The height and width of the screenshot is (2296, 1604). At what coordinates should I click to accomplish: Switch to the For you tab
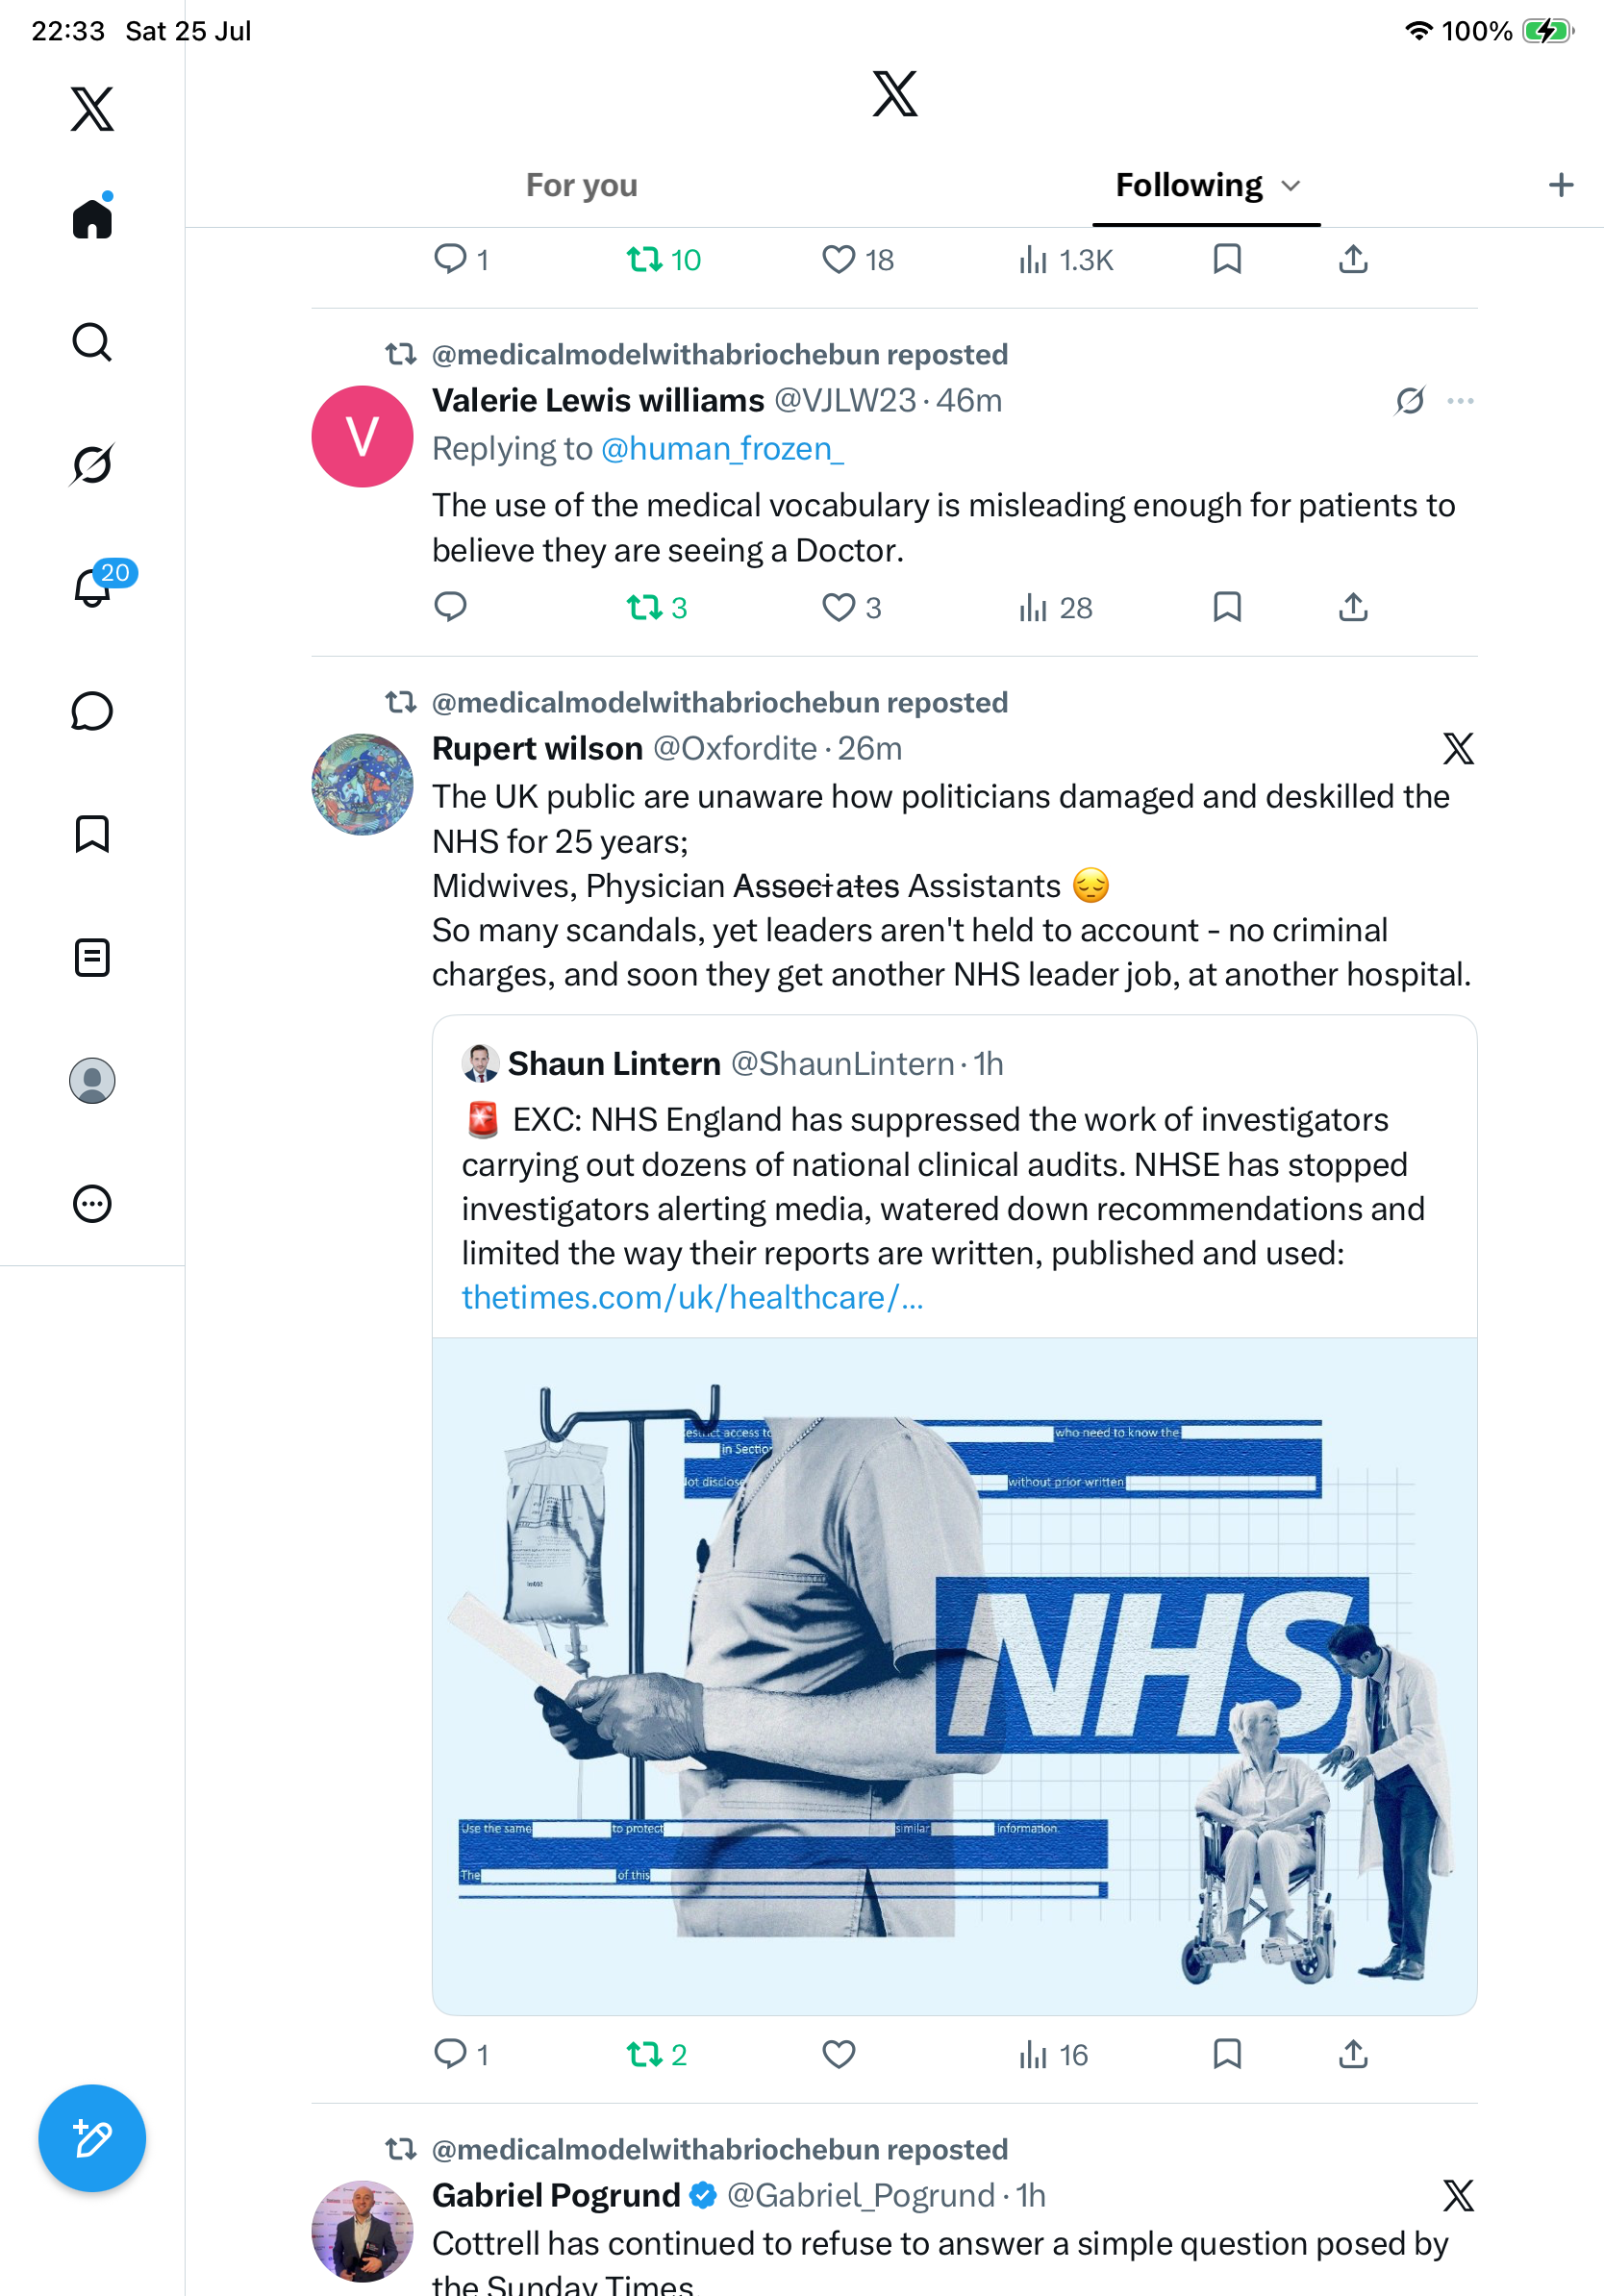tap(582, 185)
